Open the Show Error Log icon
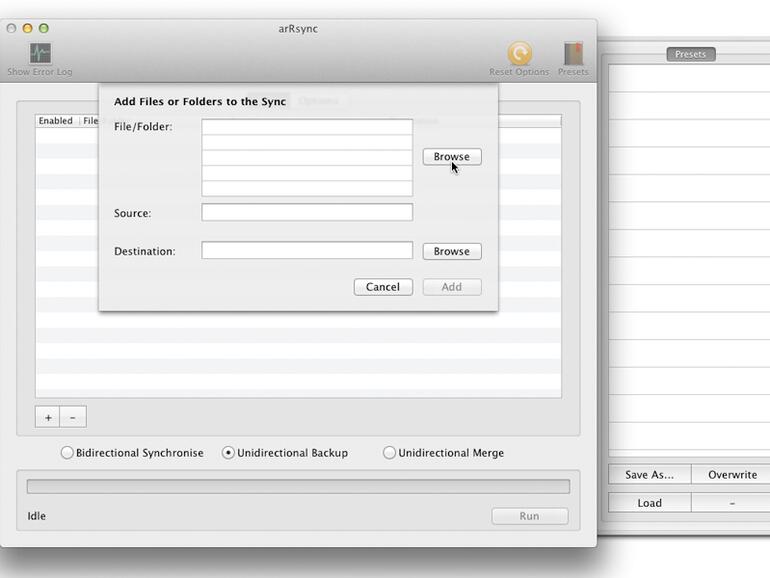Viewport: 770px width, 578px height. 39,54
